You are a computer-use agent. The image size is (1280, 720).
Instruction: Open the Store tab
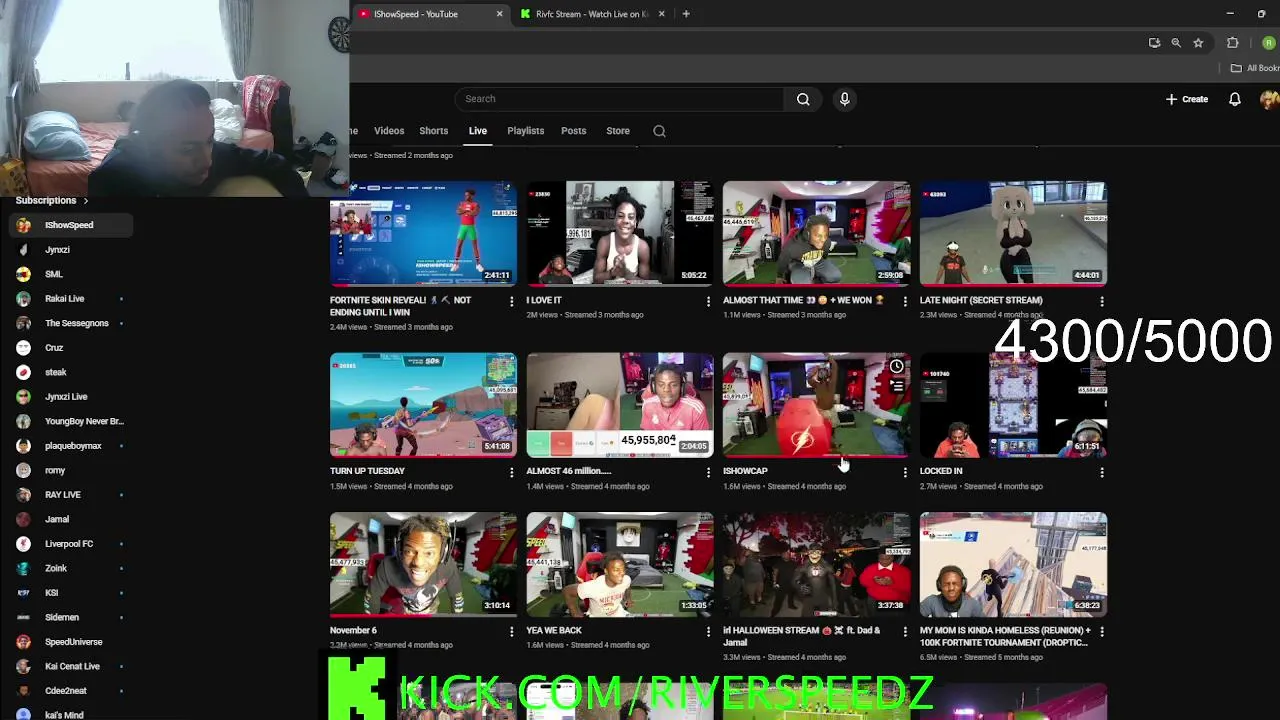618,131
